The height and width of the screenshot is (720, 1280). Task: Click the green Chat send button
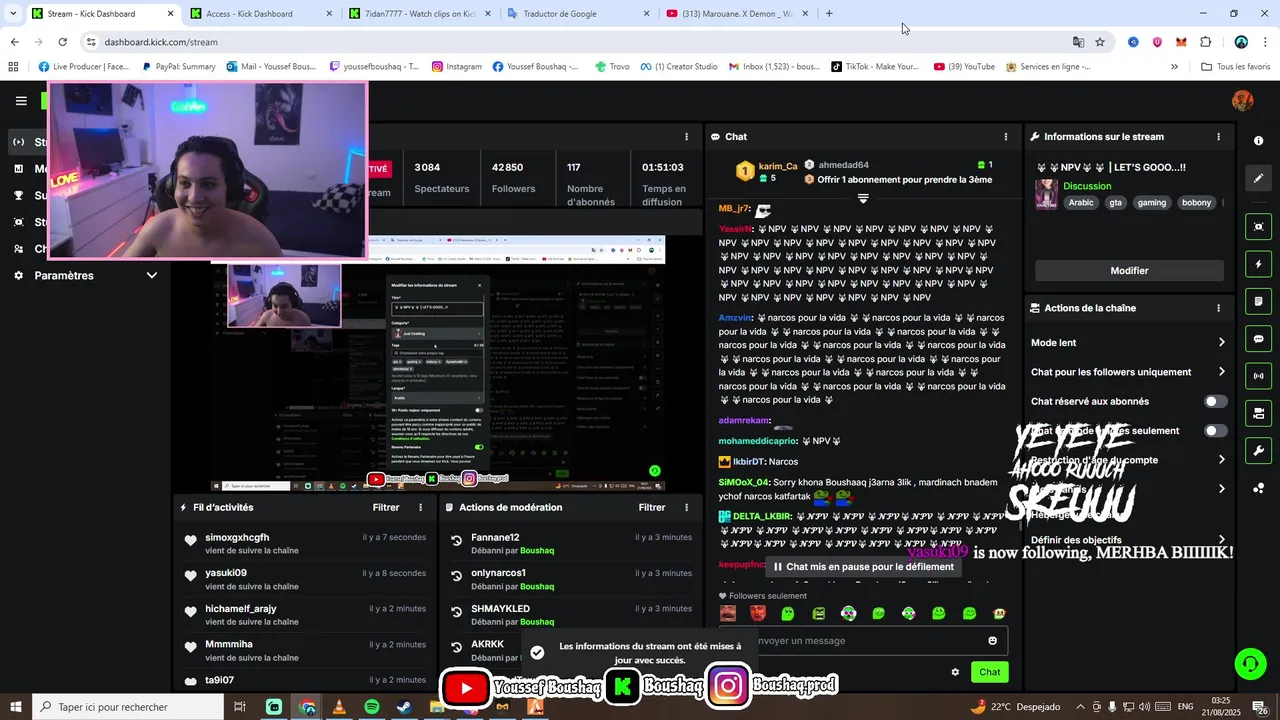click(x=989, y=672)
